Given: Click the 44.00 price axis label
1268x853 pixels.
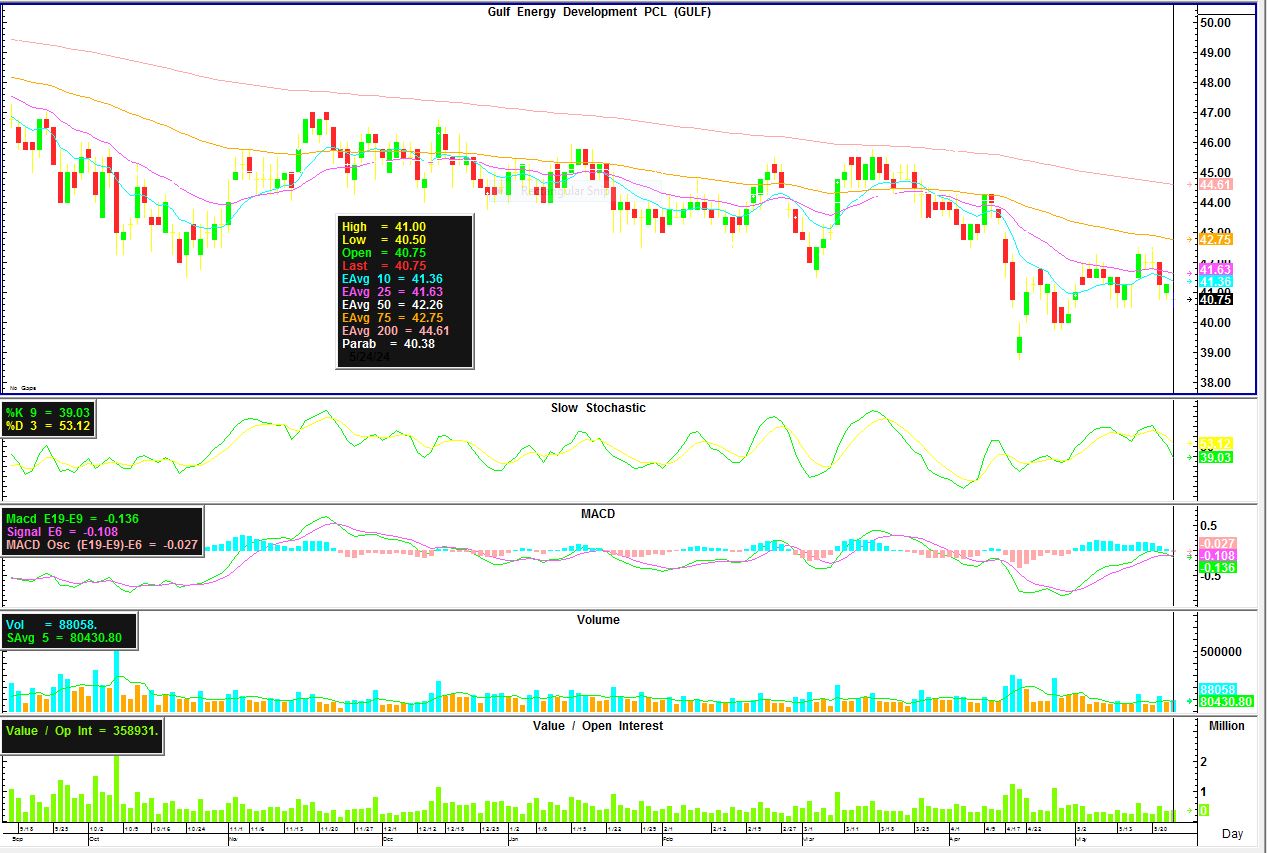Looking at the screenshot, I should coord(1215,203).
